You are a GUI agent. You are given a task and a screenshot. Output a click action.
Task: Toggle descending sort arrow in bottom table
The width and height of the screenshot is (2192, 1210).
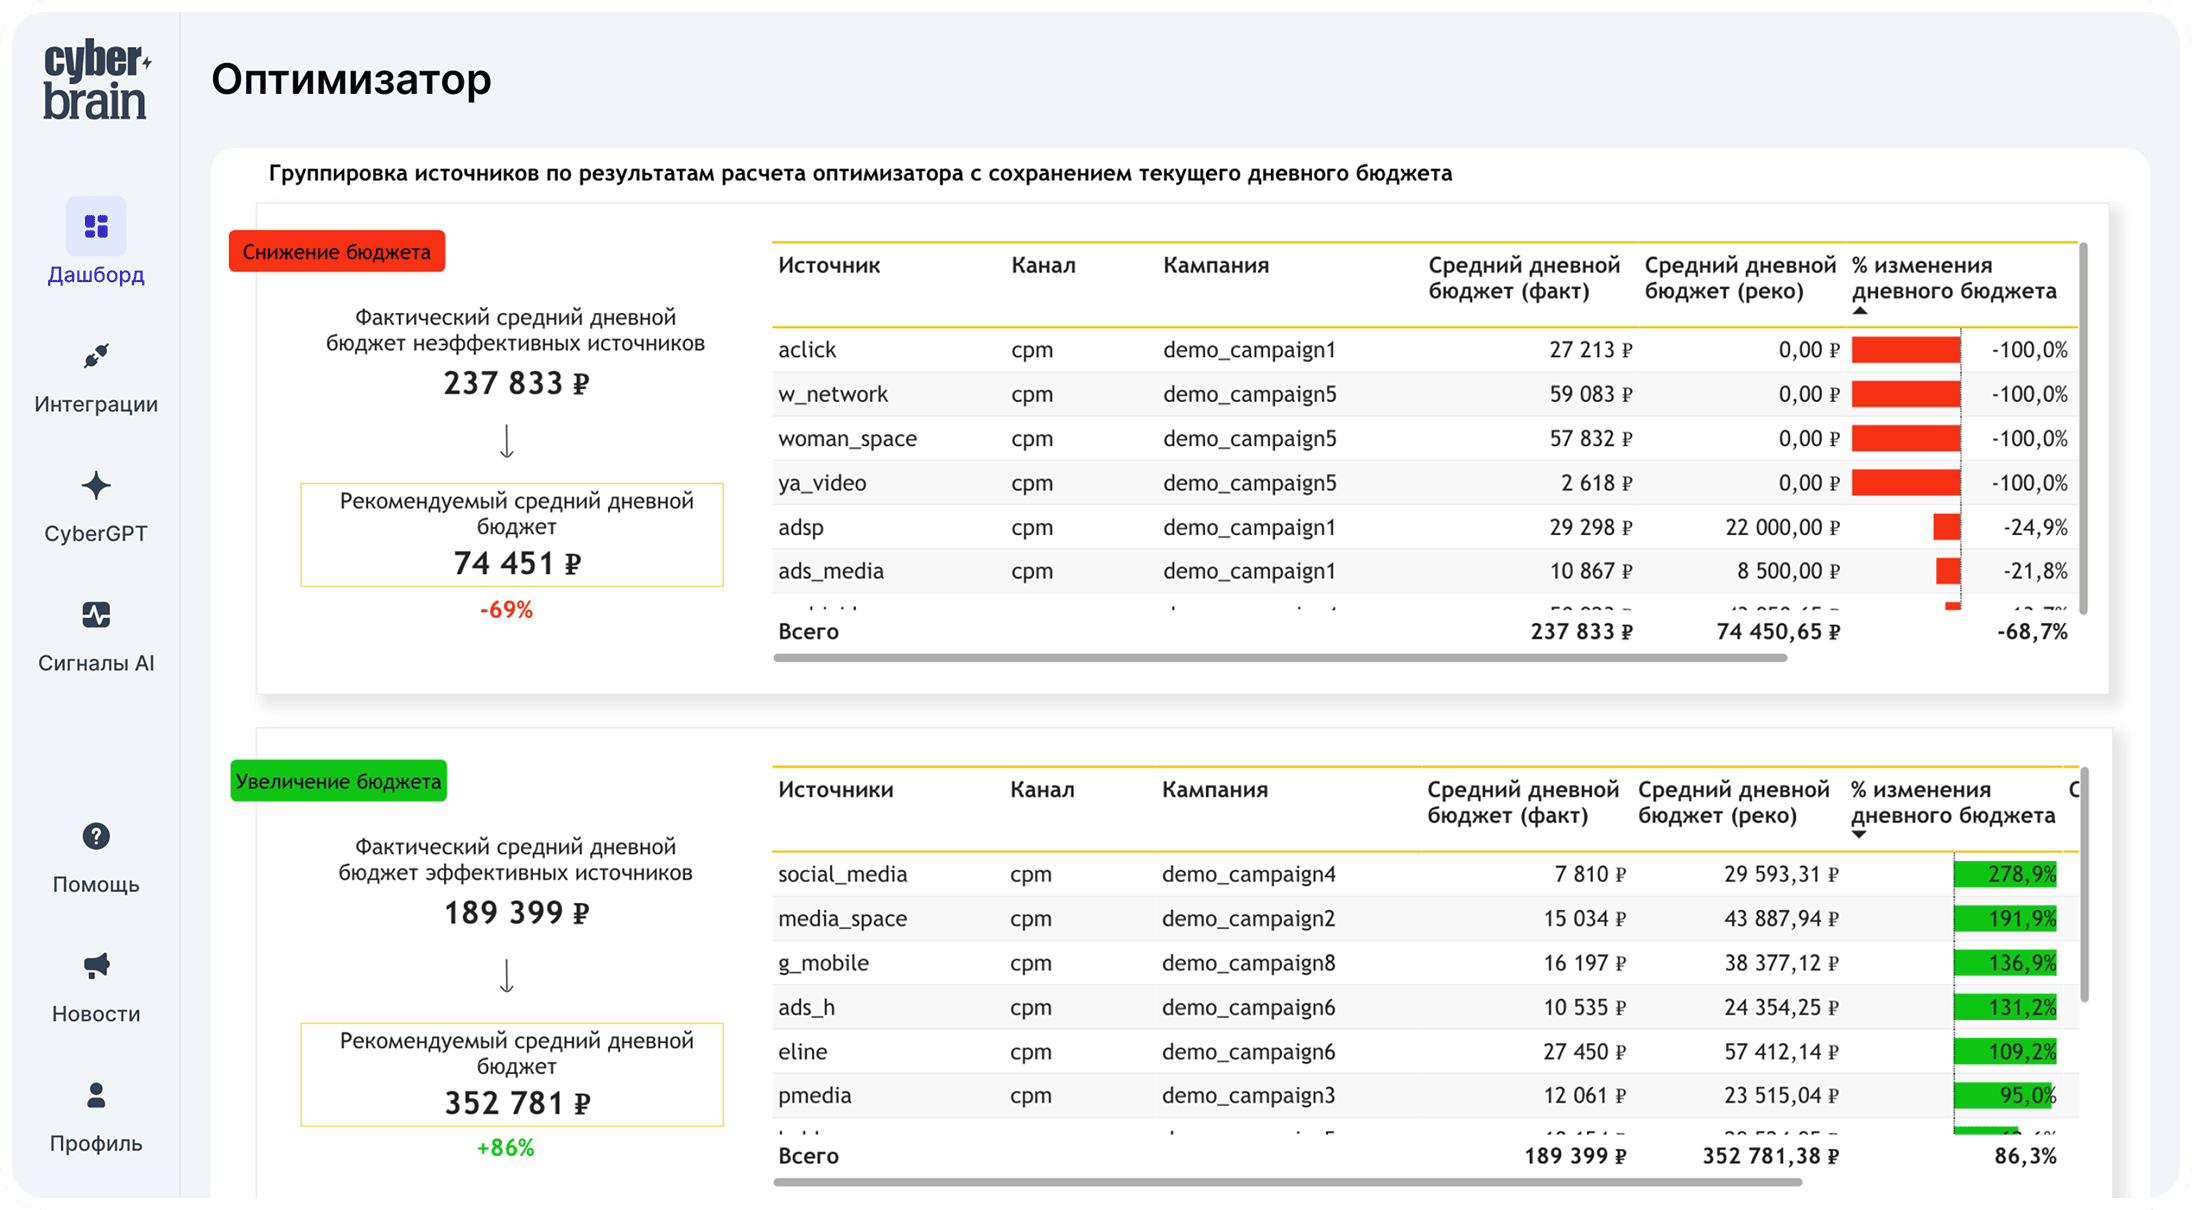click(1858, 835)
